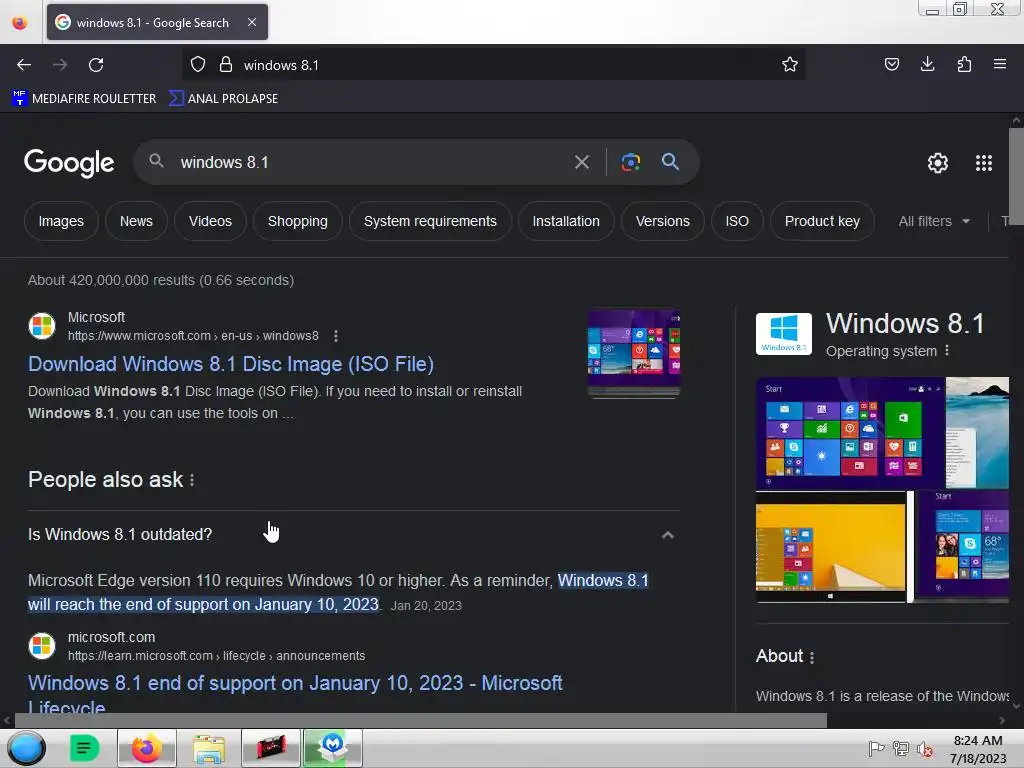1024x768 pixels.
Task: Open the Google logo homepage link
Action: 69,163
